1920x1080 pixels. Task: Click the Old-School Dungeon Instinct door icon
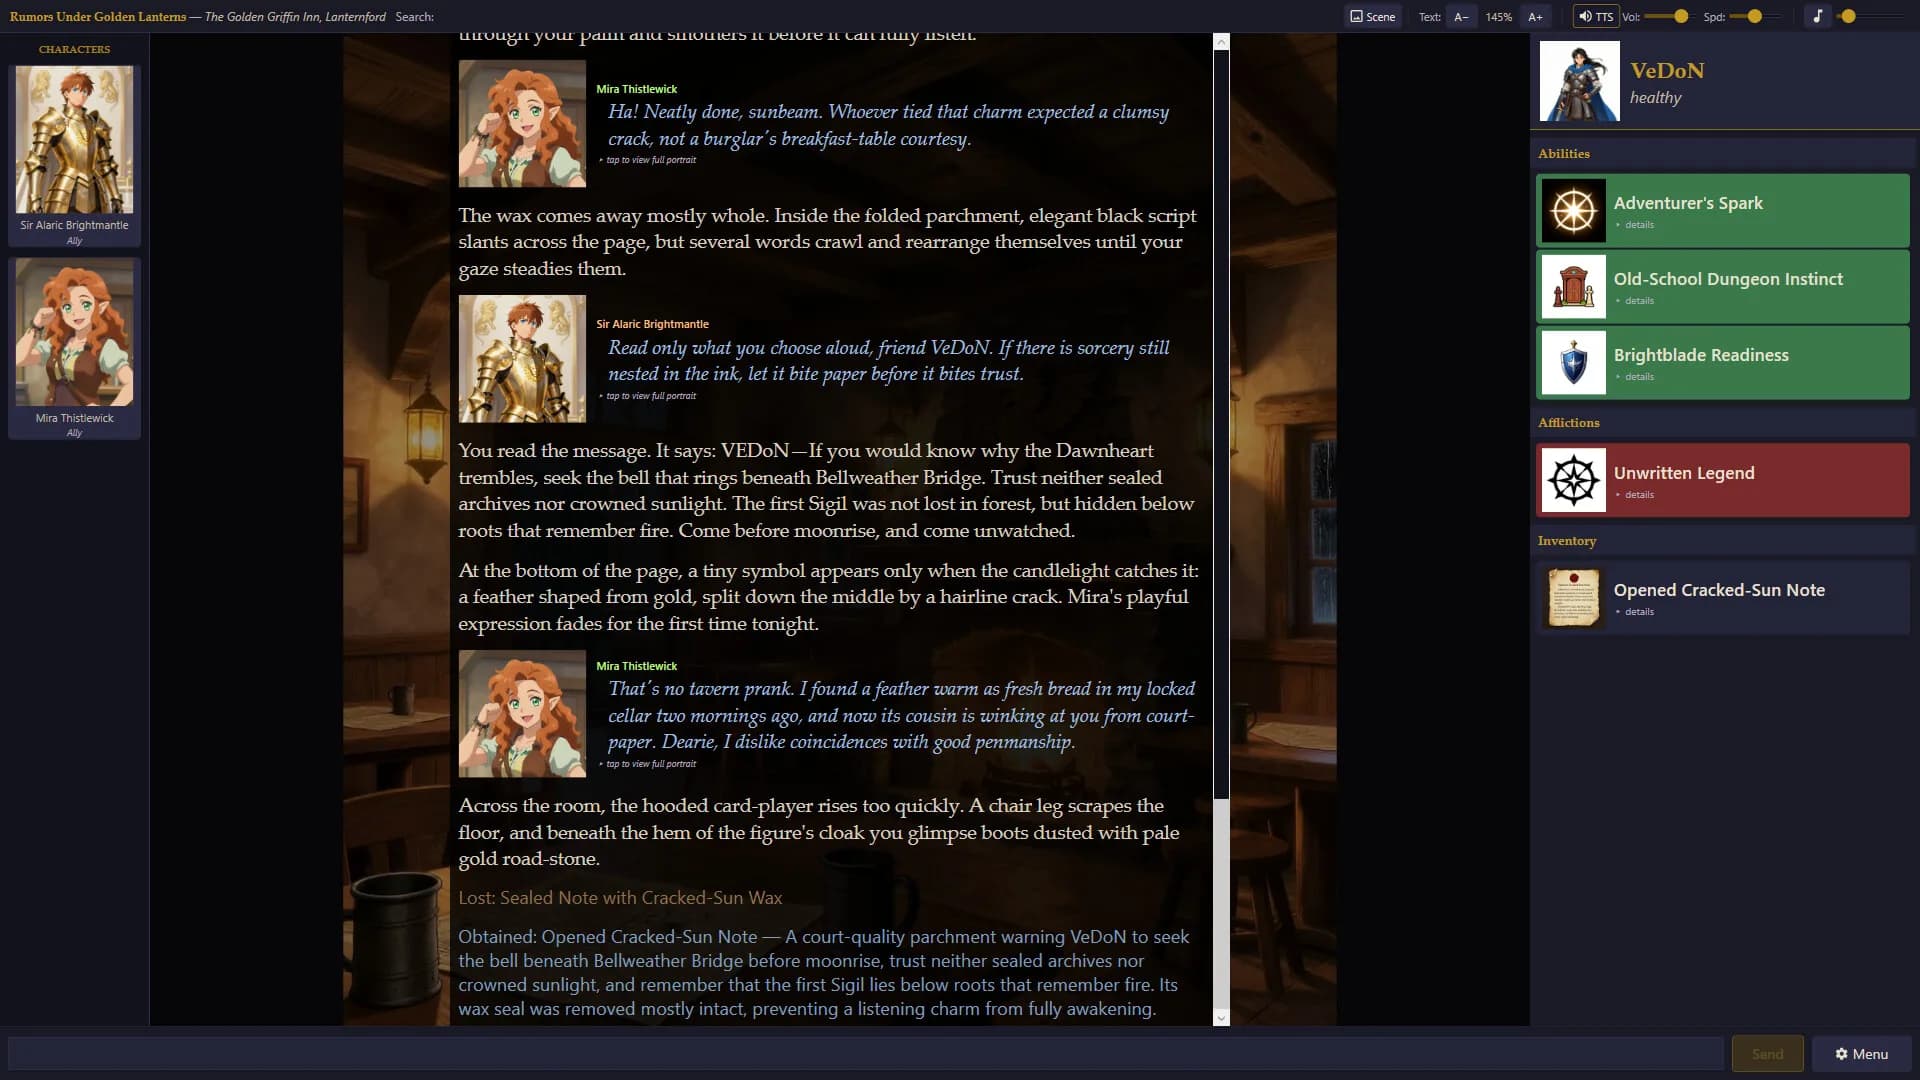(x=1573, y=287)
